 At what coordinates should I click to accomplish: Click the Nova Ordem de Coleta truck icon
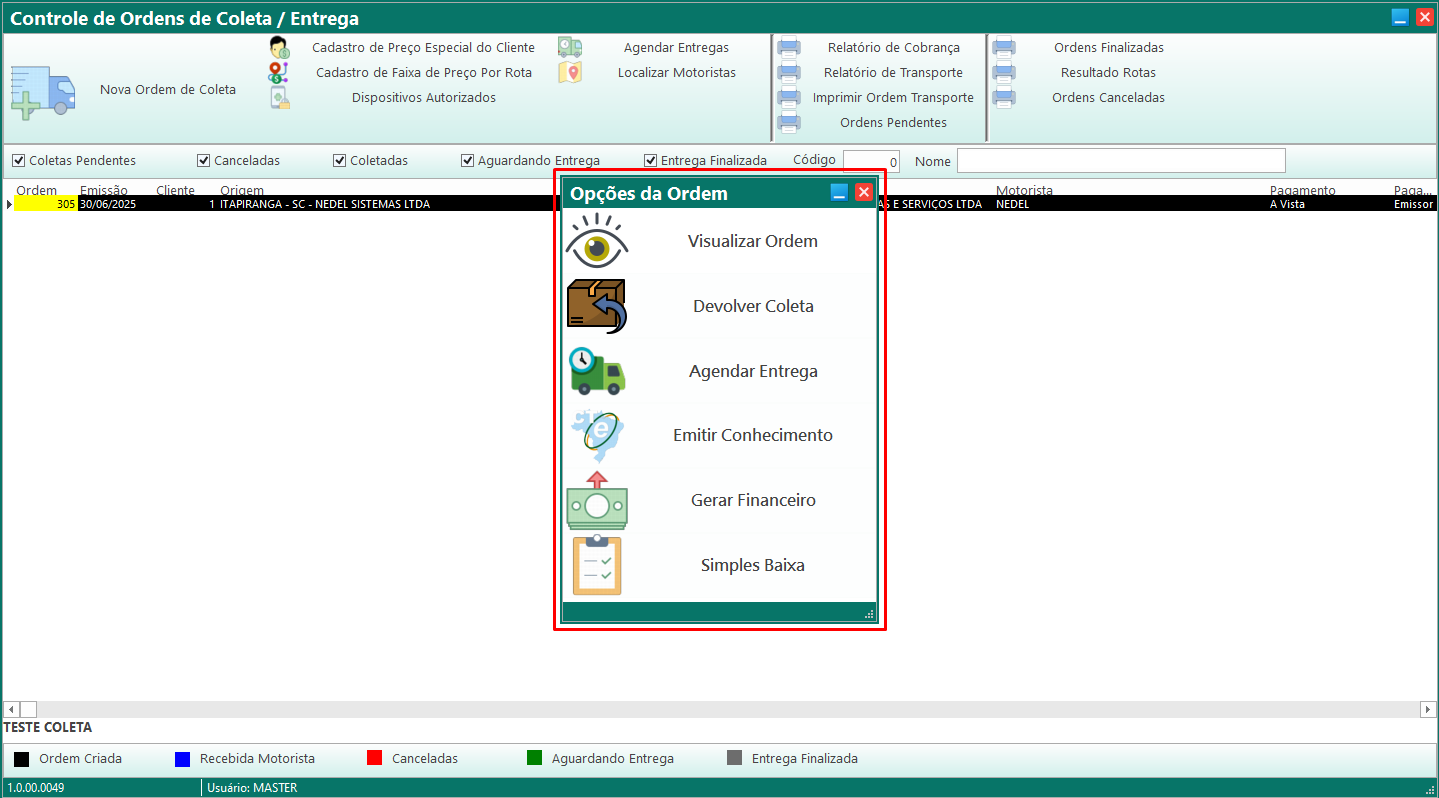pyautogui.click(x=43, y=92)
